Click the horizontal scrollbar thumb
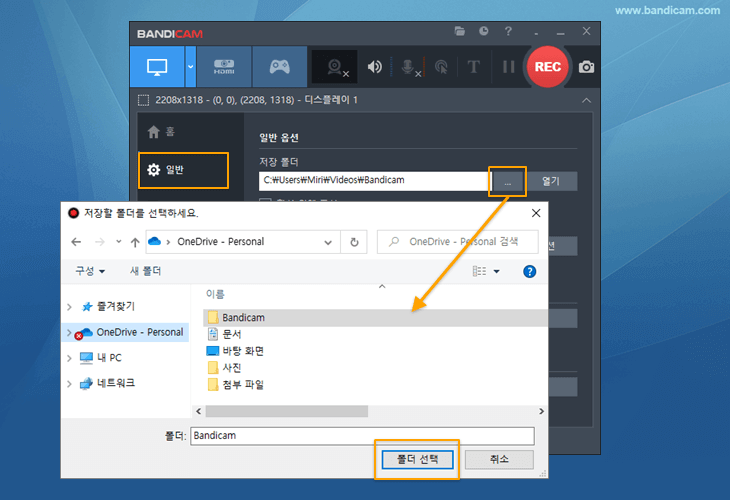 (x=286, y=412)
